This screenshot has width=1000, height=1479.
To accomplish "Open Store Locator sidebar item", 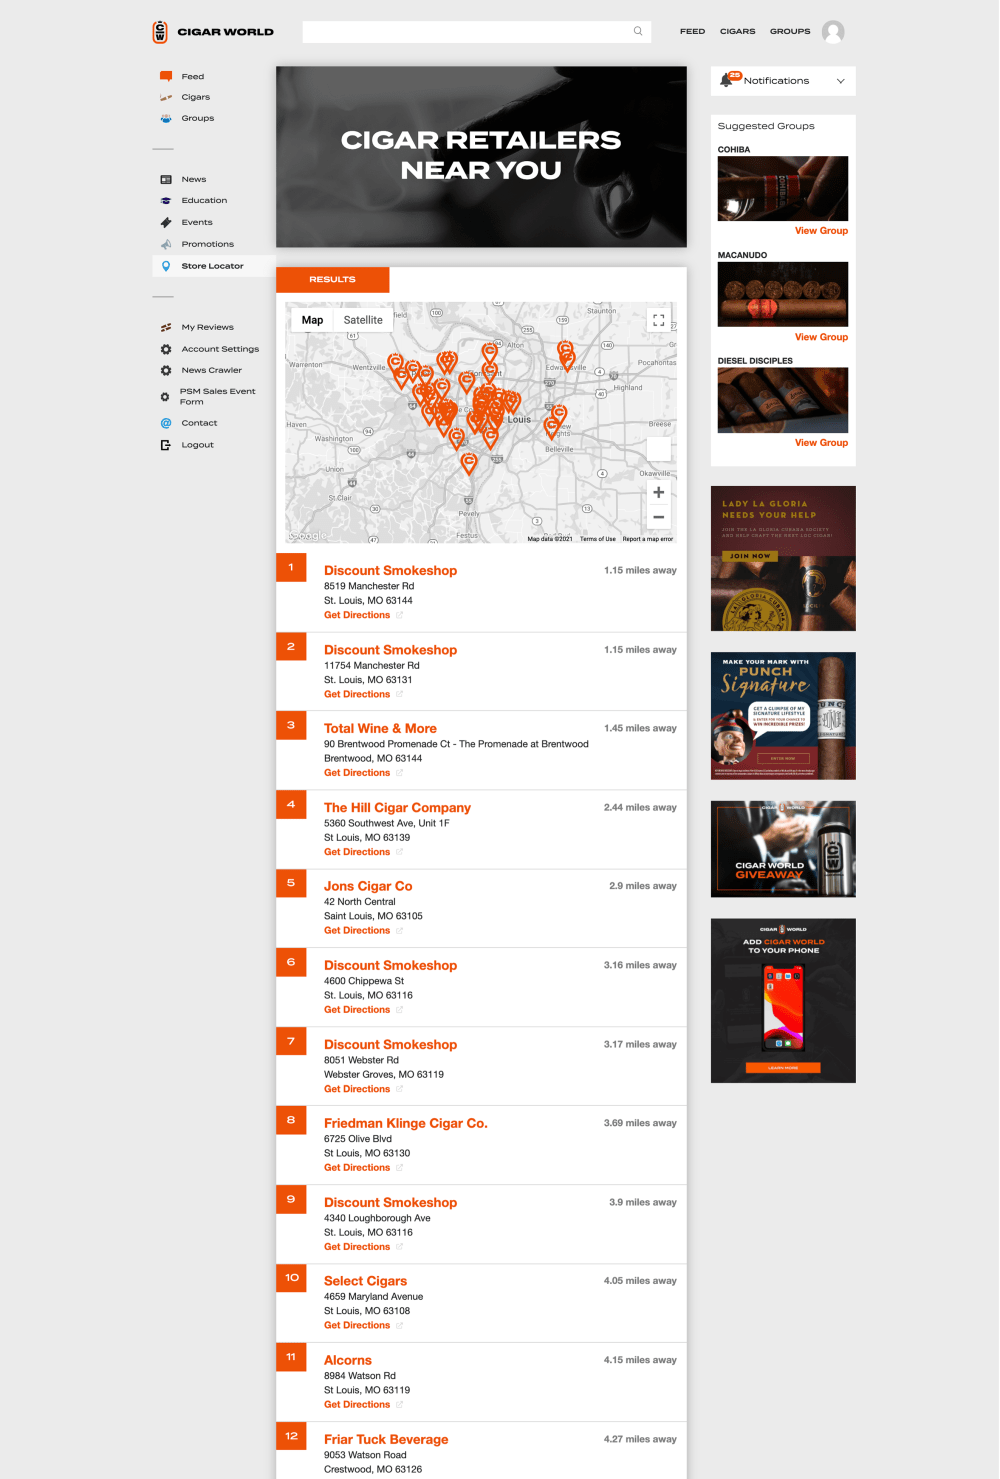I will tap(213, 266).
